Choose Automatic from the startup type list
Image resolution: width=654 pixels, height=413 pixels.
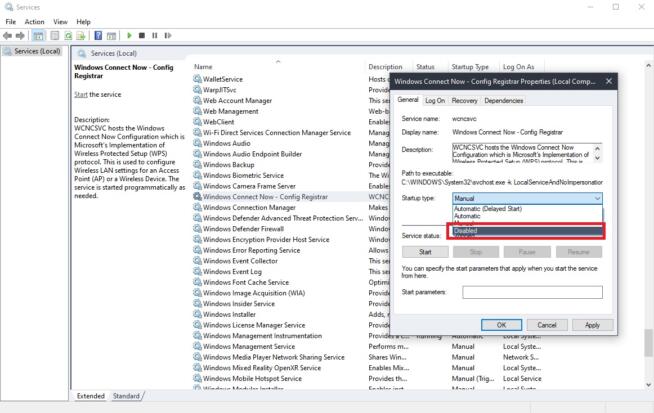(467, 216)
